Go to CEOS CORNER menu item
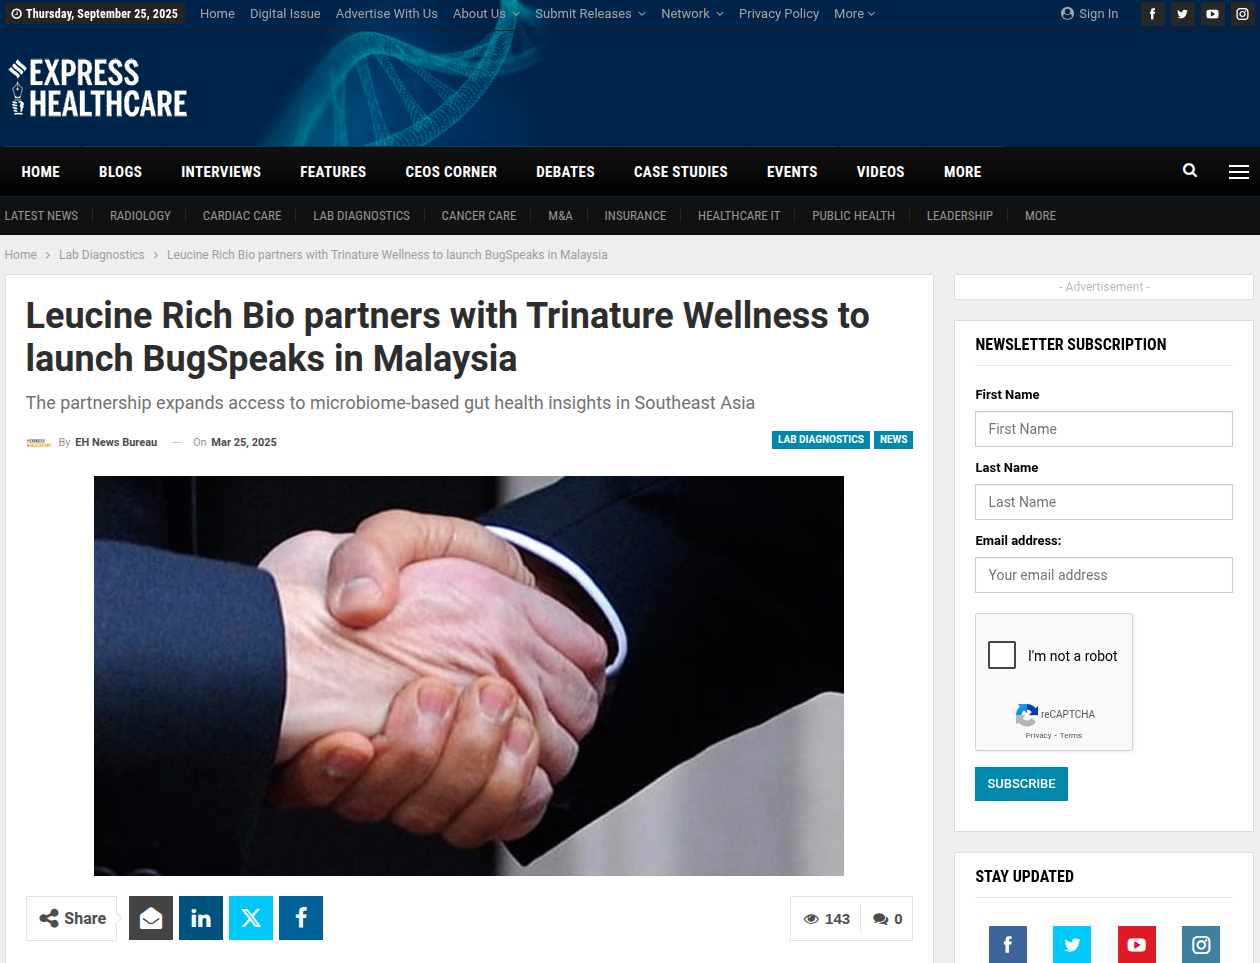Screen dimensions: 1260x963 click(451, 172)
